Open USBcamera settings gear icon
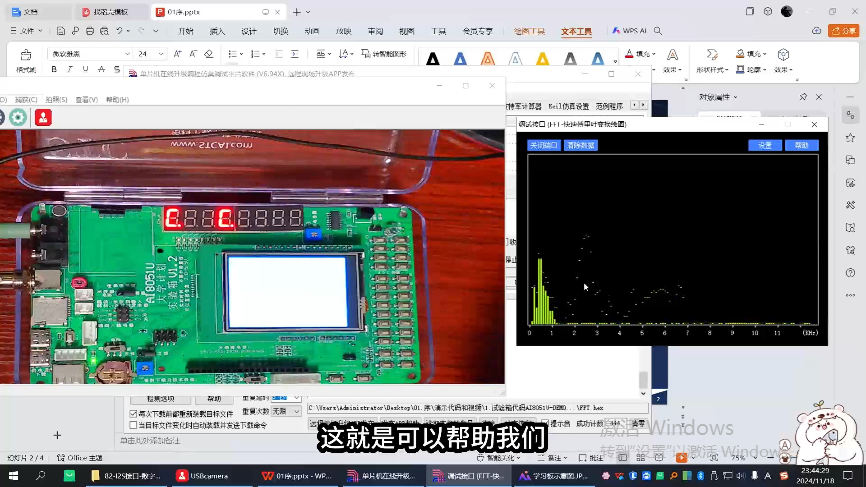Screen dimensions: 866x487 [x=18, y=117]
